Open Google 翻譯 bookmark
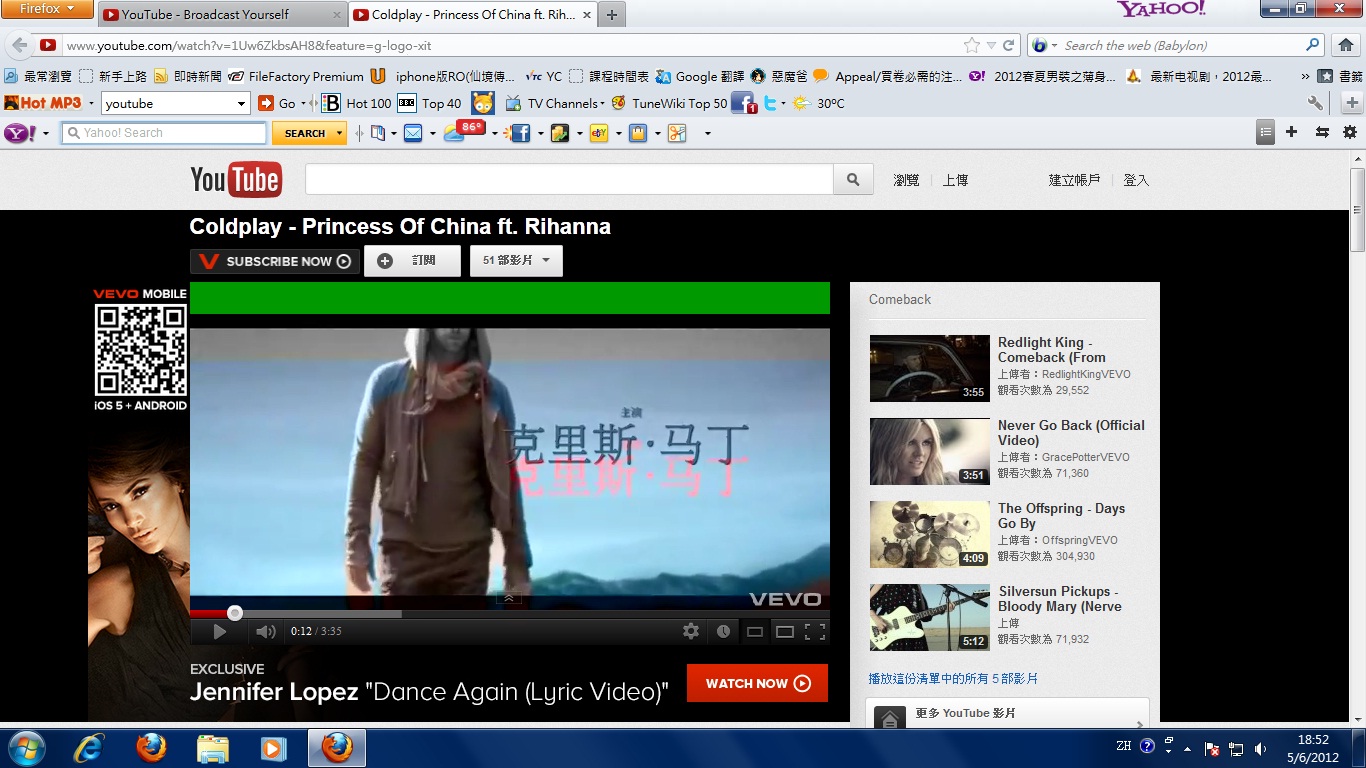 coord(701,76)
